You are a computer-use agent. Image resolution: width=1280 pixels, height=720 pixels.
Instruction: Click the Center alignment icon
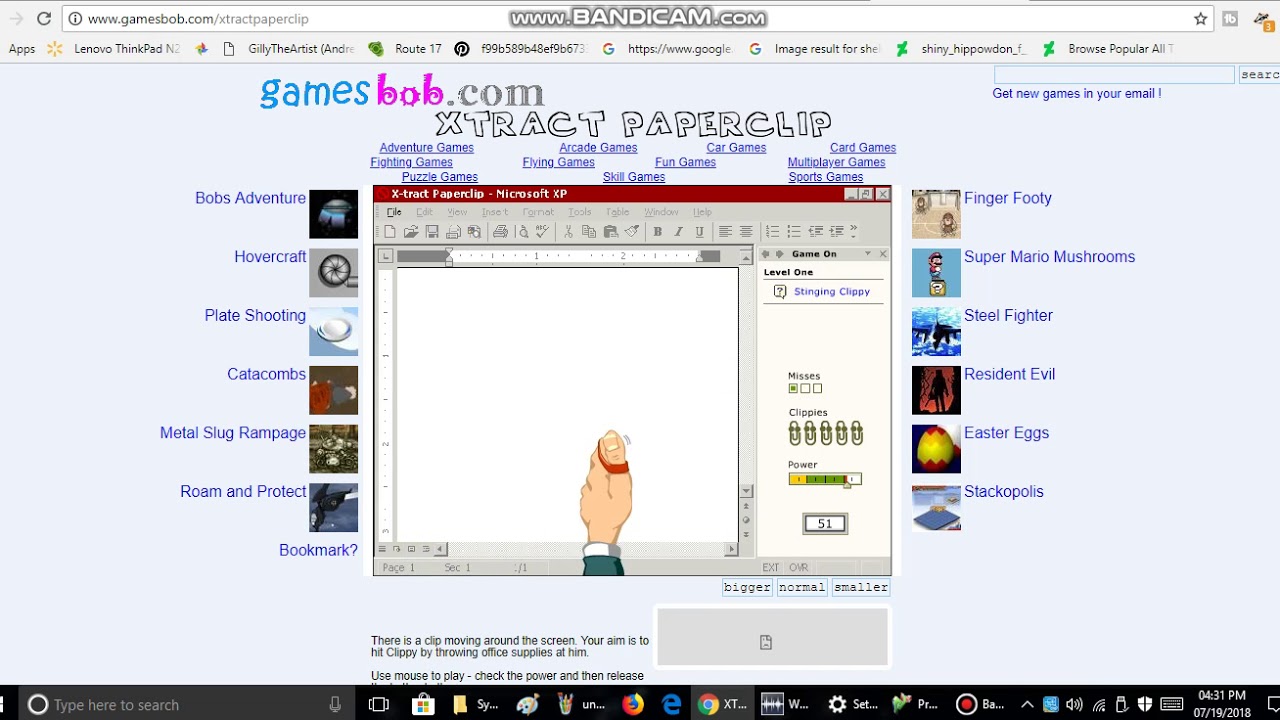coord(746,231)
